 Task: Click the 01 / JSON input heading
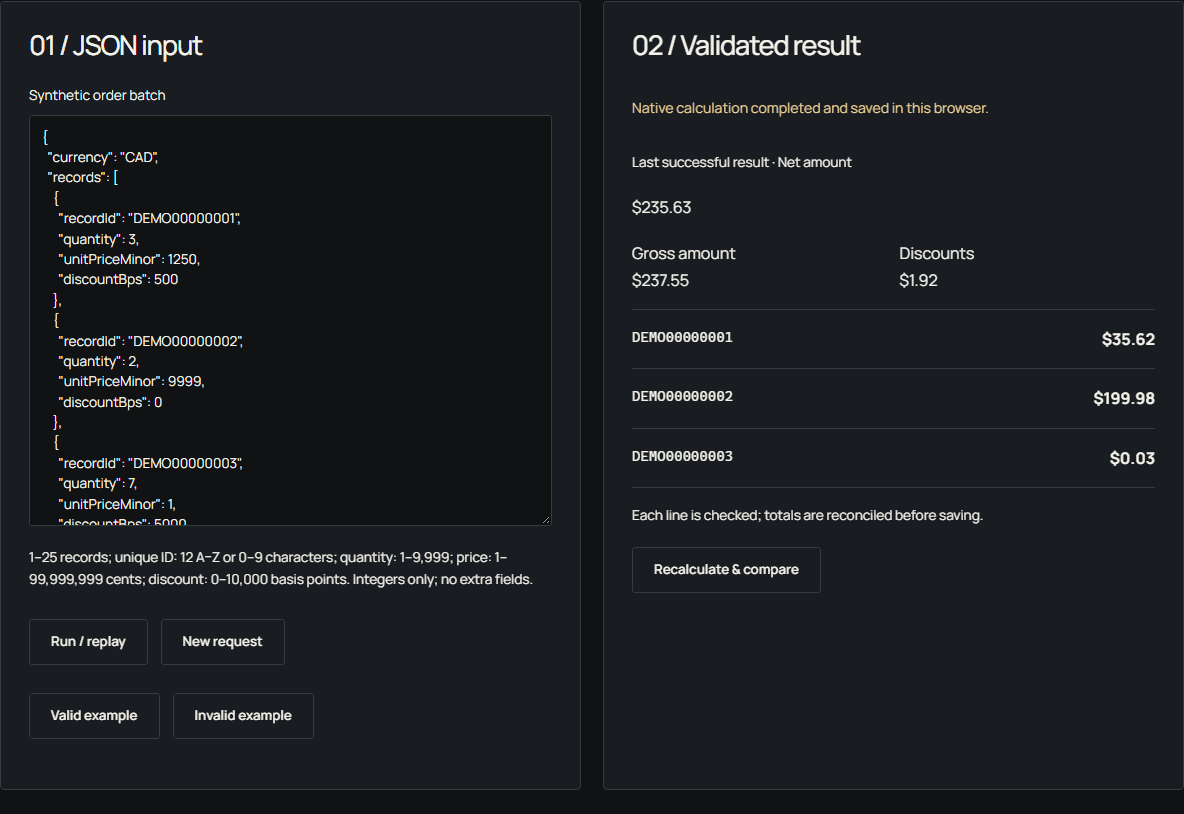[x=116, y=46]
